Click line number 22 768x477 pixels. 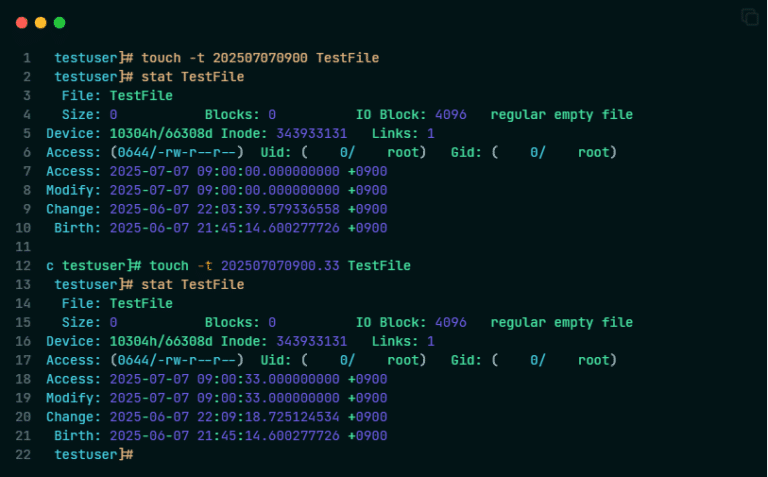pyautogui.click(x=23, y=455)
